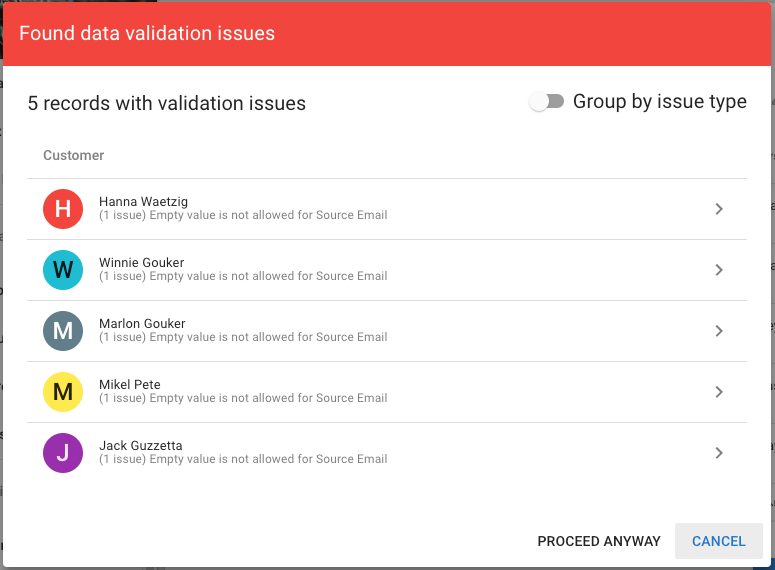Screen dimensions: 775x570
Task: Click the teal W avatar for Winnie Gouker
Action: click(x=63, y=270)
